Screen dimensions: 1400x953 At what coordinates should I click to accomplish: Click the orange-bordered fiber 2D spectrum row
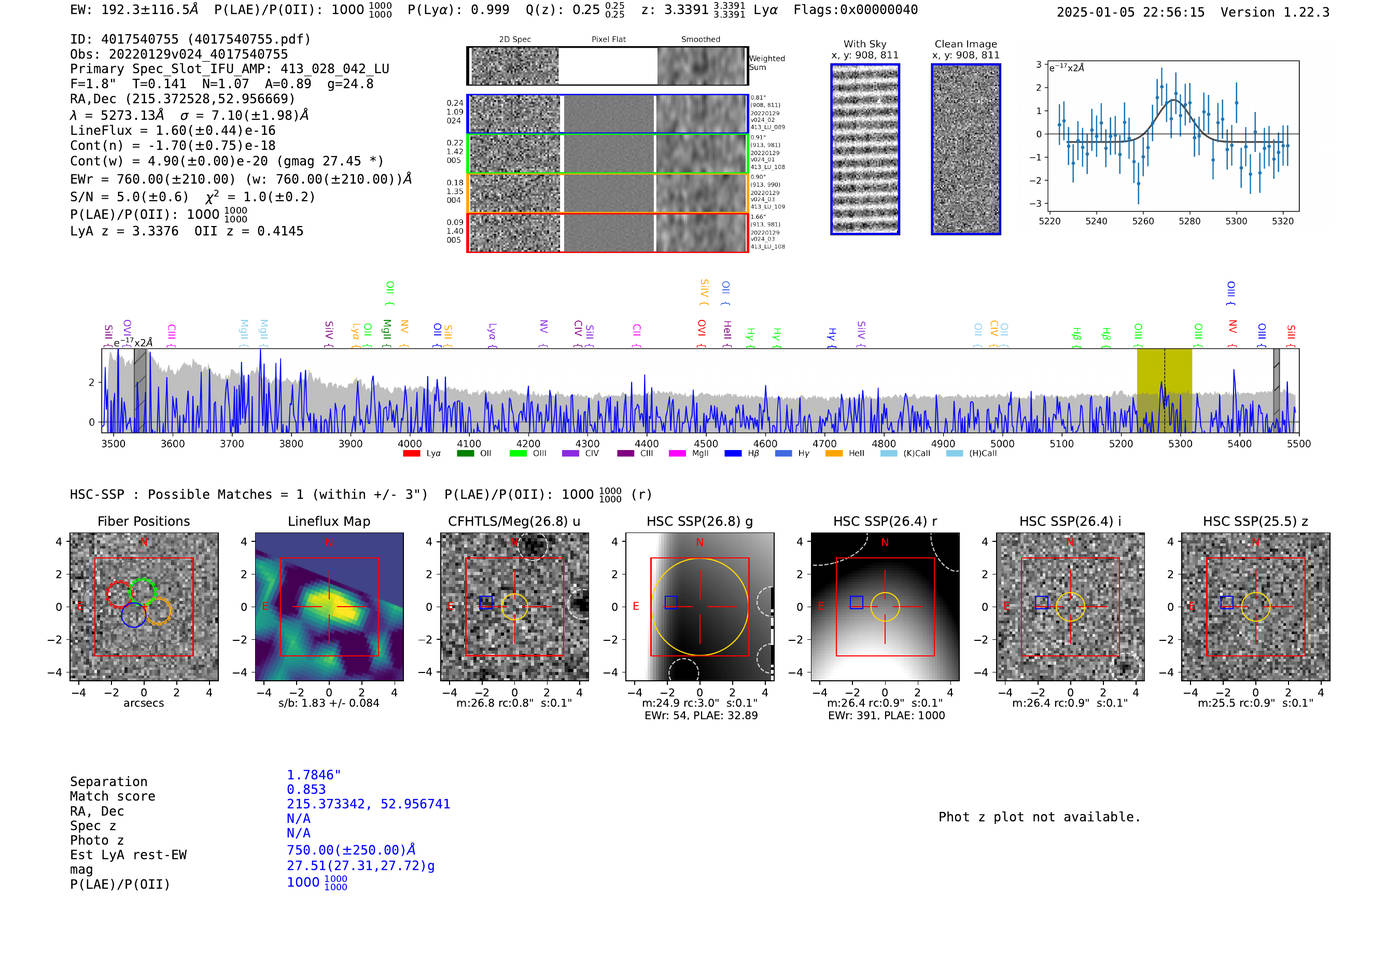click(607, 193)
